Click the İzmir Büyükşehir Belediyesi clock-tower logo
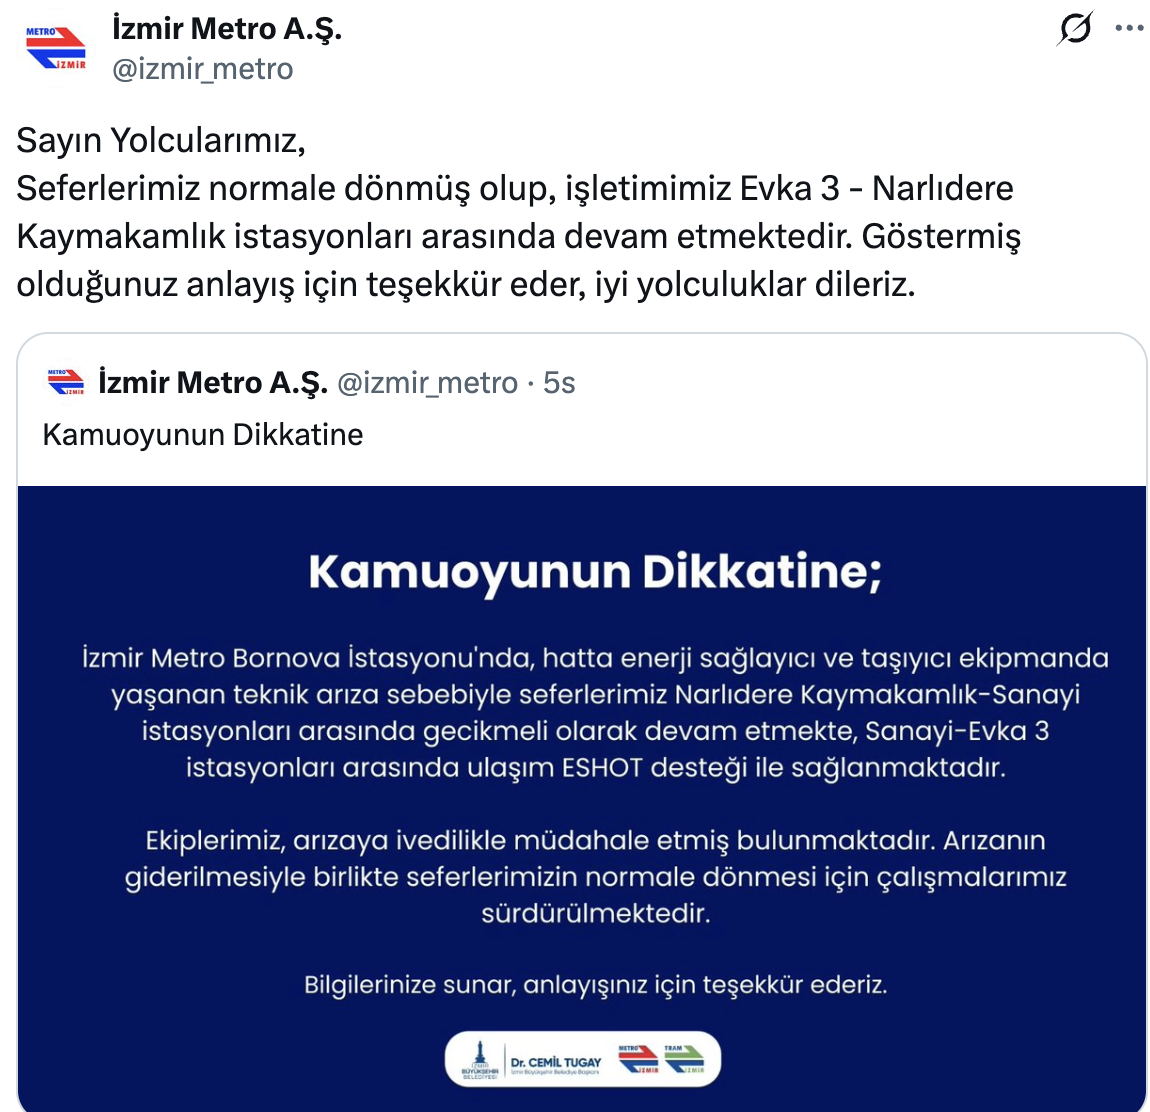This screenshot has height=1112, width=1150. 479,1060
